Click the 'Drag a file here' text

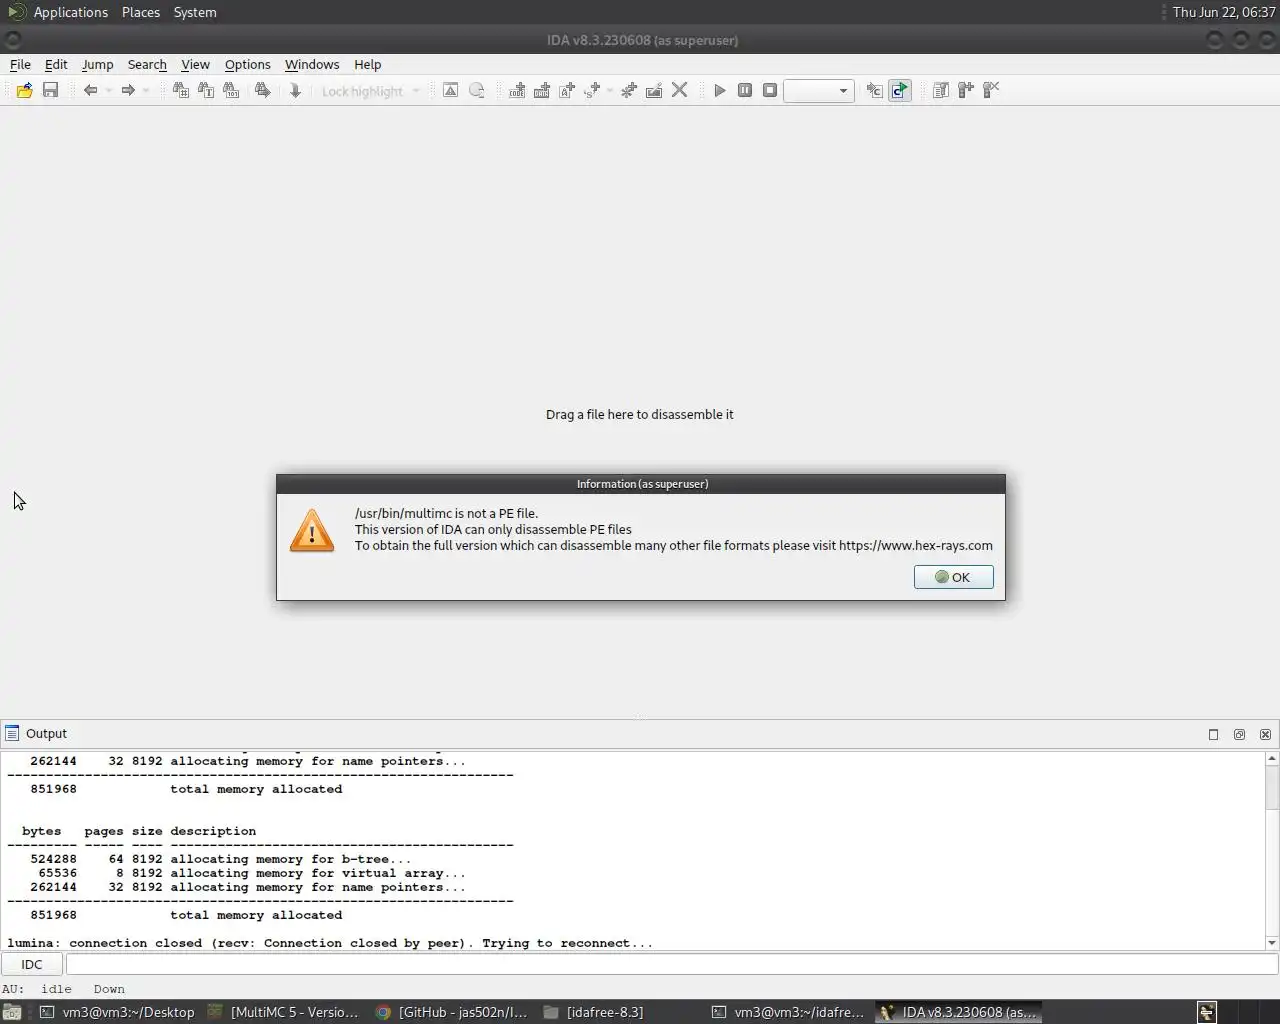[639, 414]
